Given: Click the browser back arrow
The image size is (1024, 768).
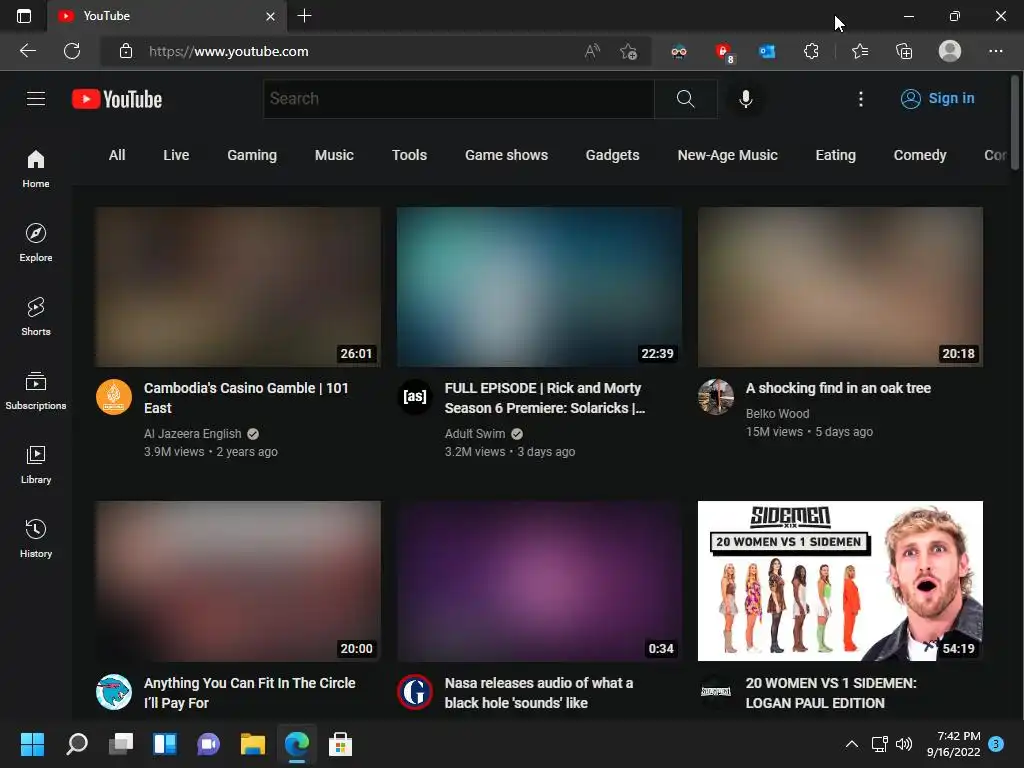Looking at the screenshot, I should [28, 51].
